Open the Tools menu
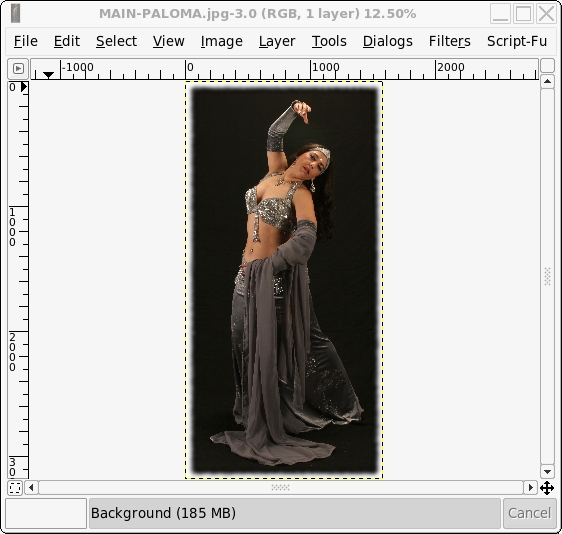This screenshot has width=562, height=534. (329, 42)
